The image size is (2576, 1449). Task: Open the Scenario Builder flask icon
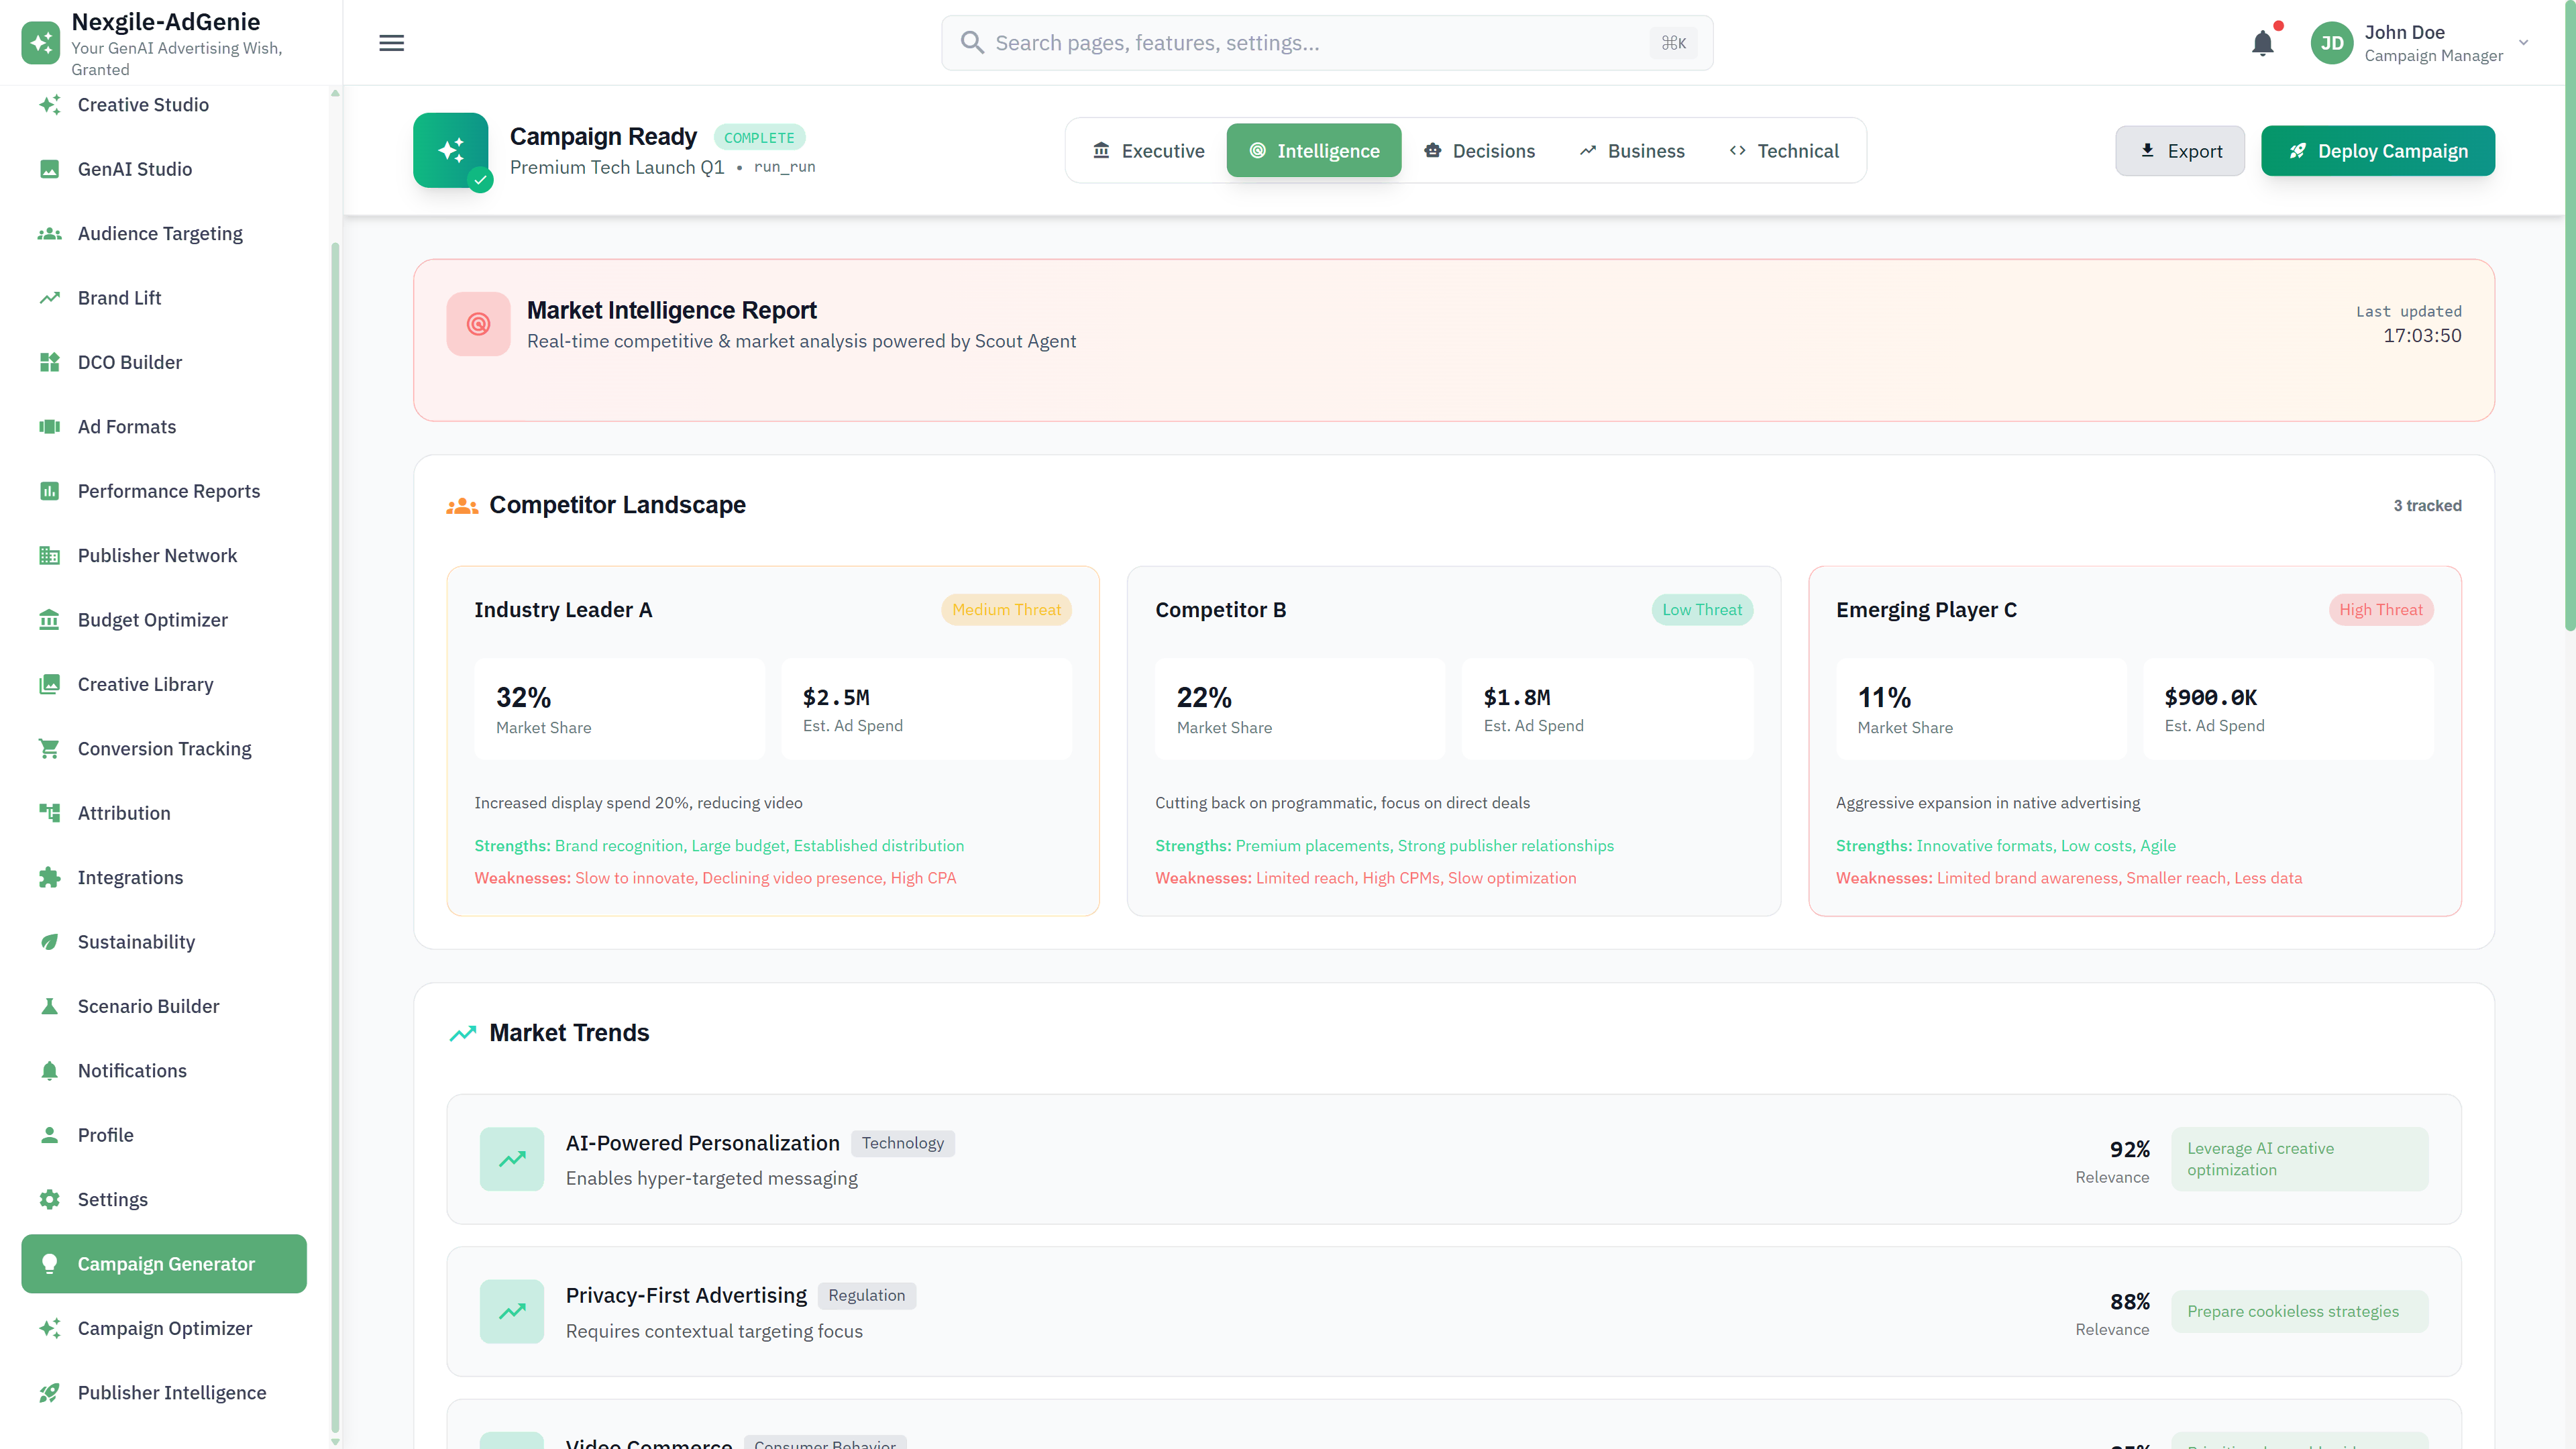tap(49, 1006)
